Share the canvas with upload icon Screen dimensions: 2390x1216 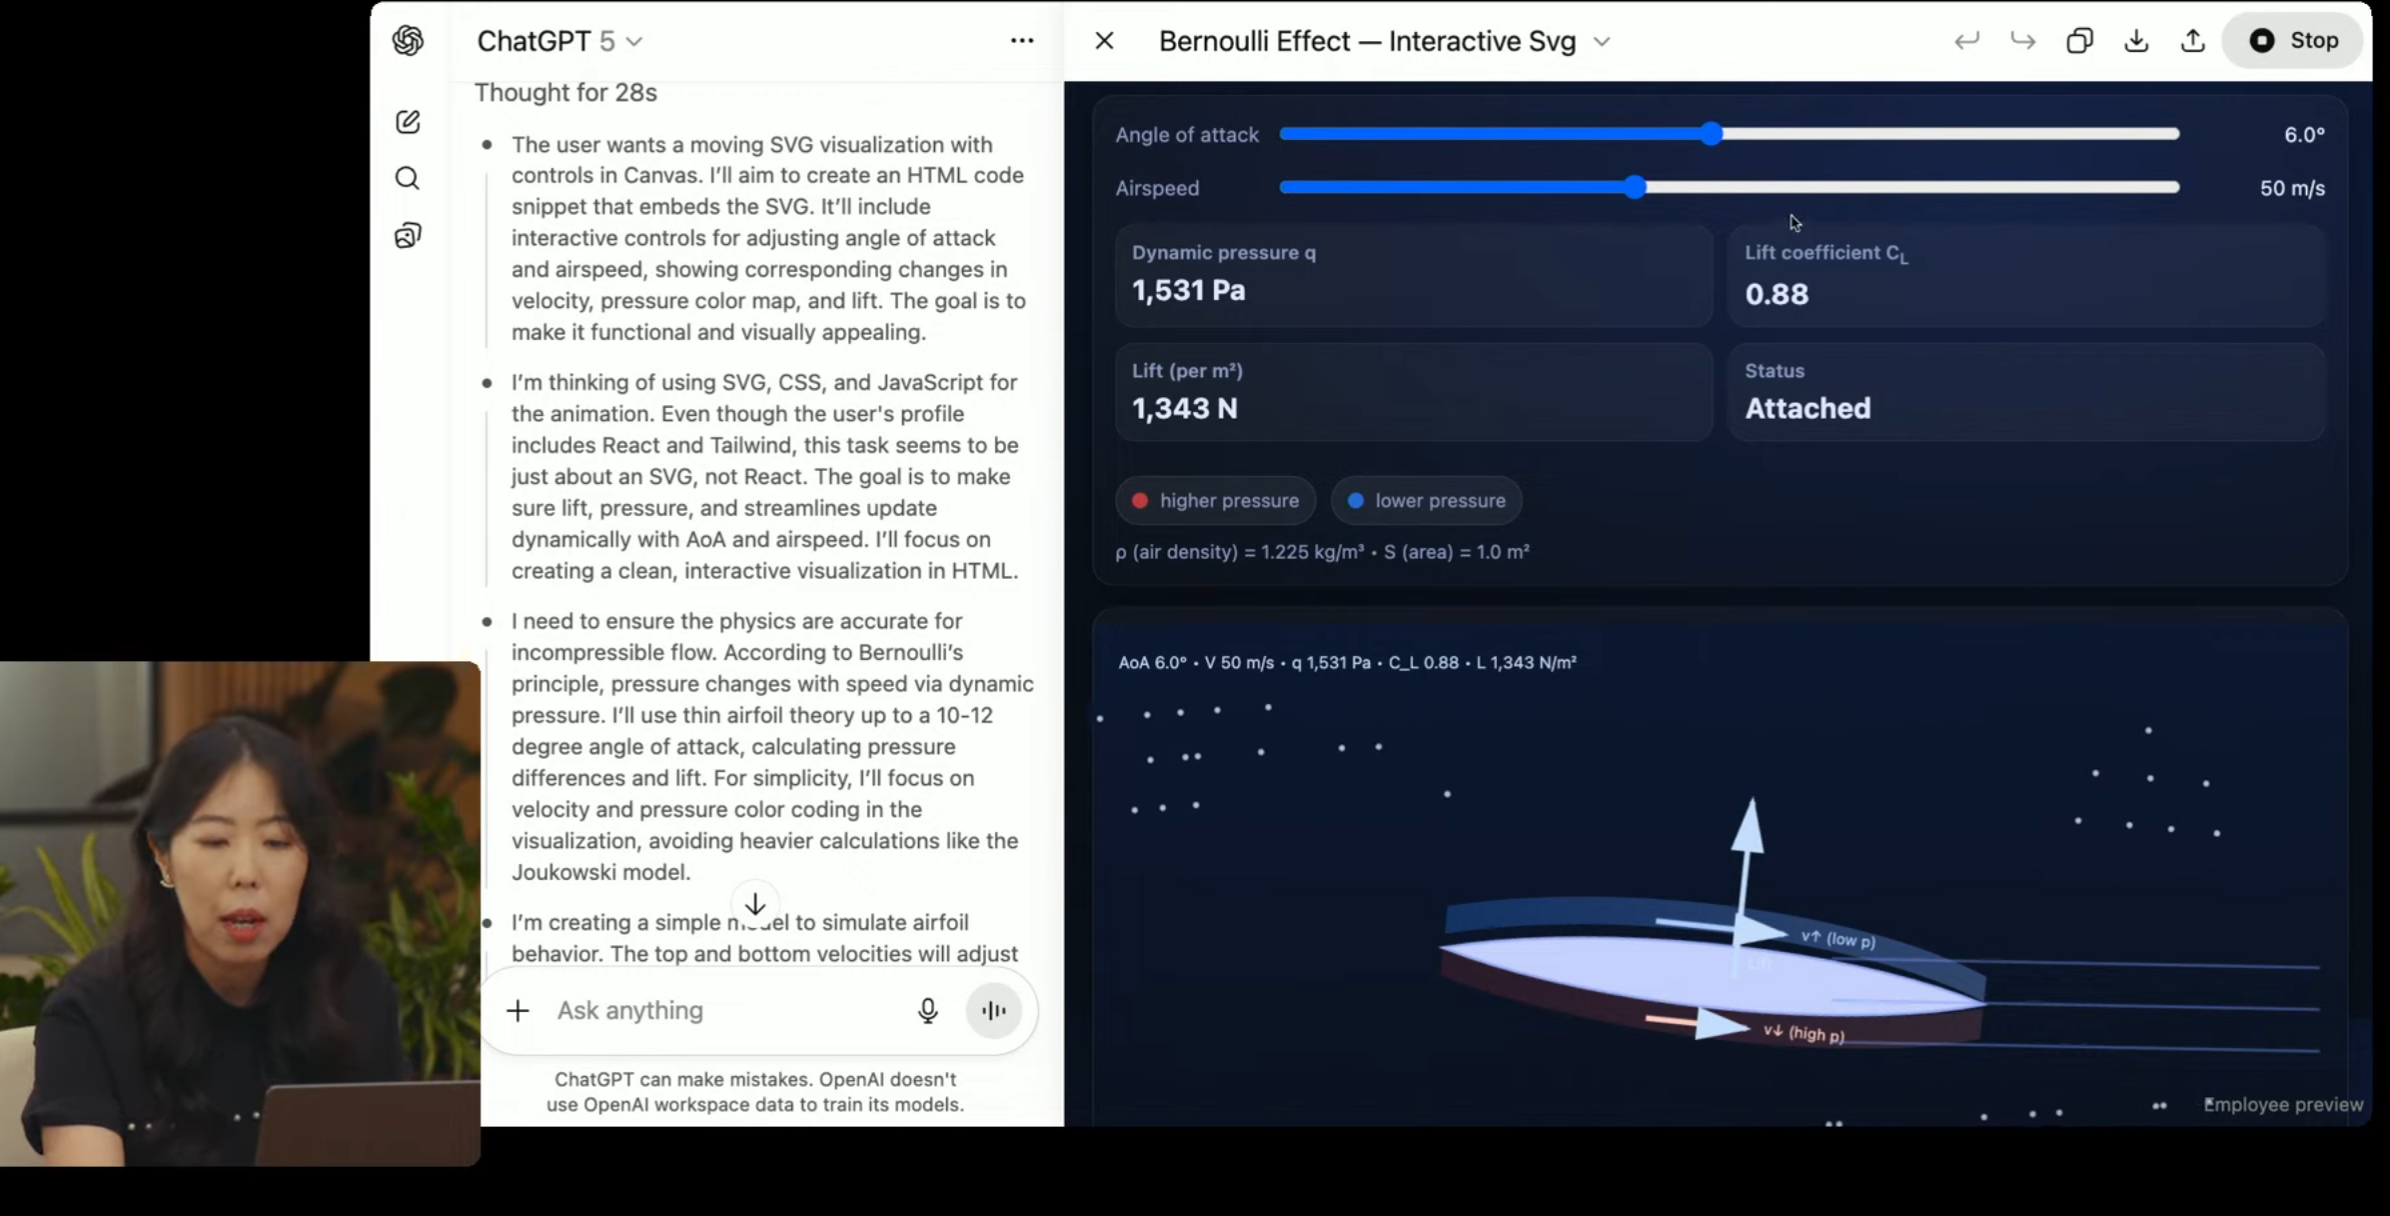pyautogui.click(x=2192, y=41)
